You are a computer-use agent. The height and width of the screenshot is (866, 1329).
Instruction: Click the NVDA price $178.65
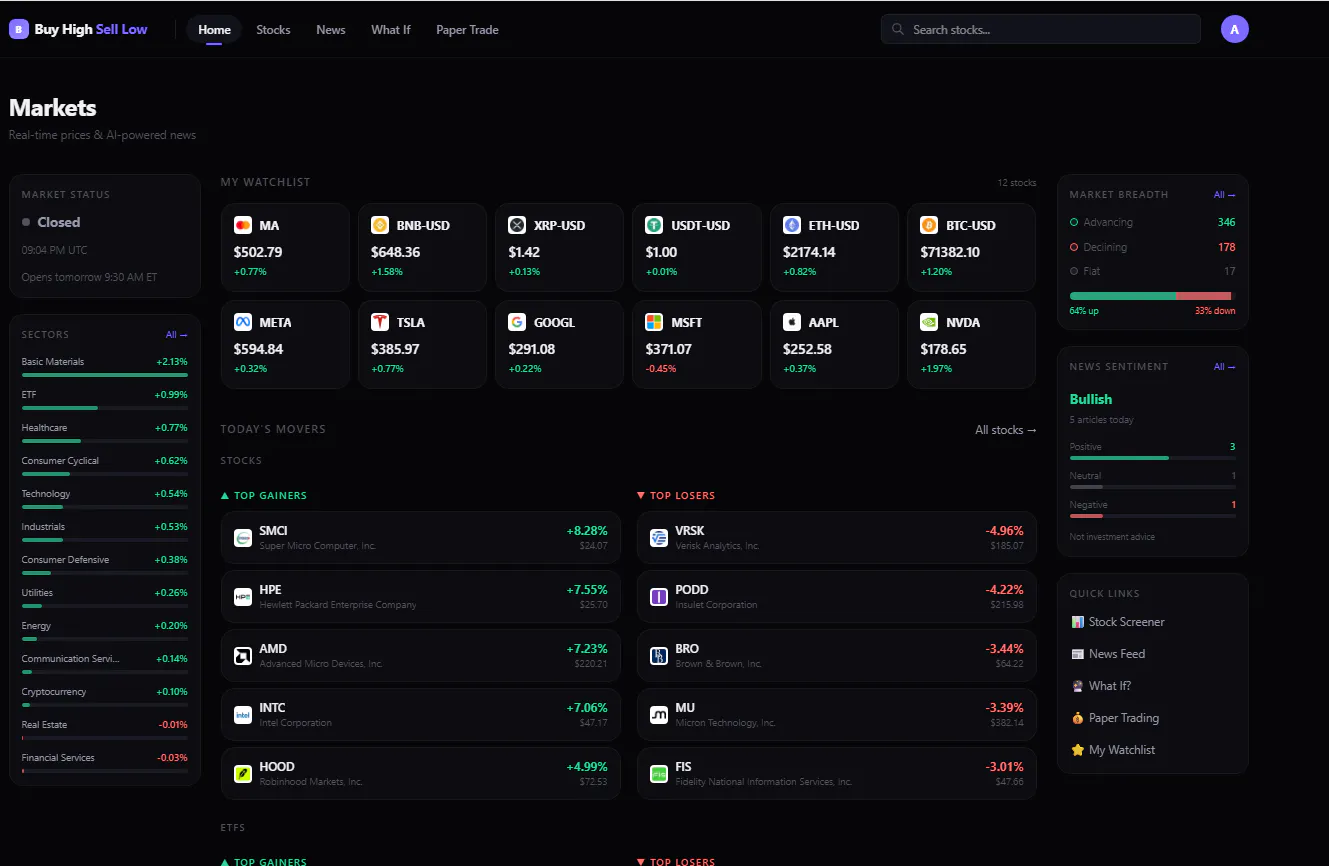coord(944,349)
